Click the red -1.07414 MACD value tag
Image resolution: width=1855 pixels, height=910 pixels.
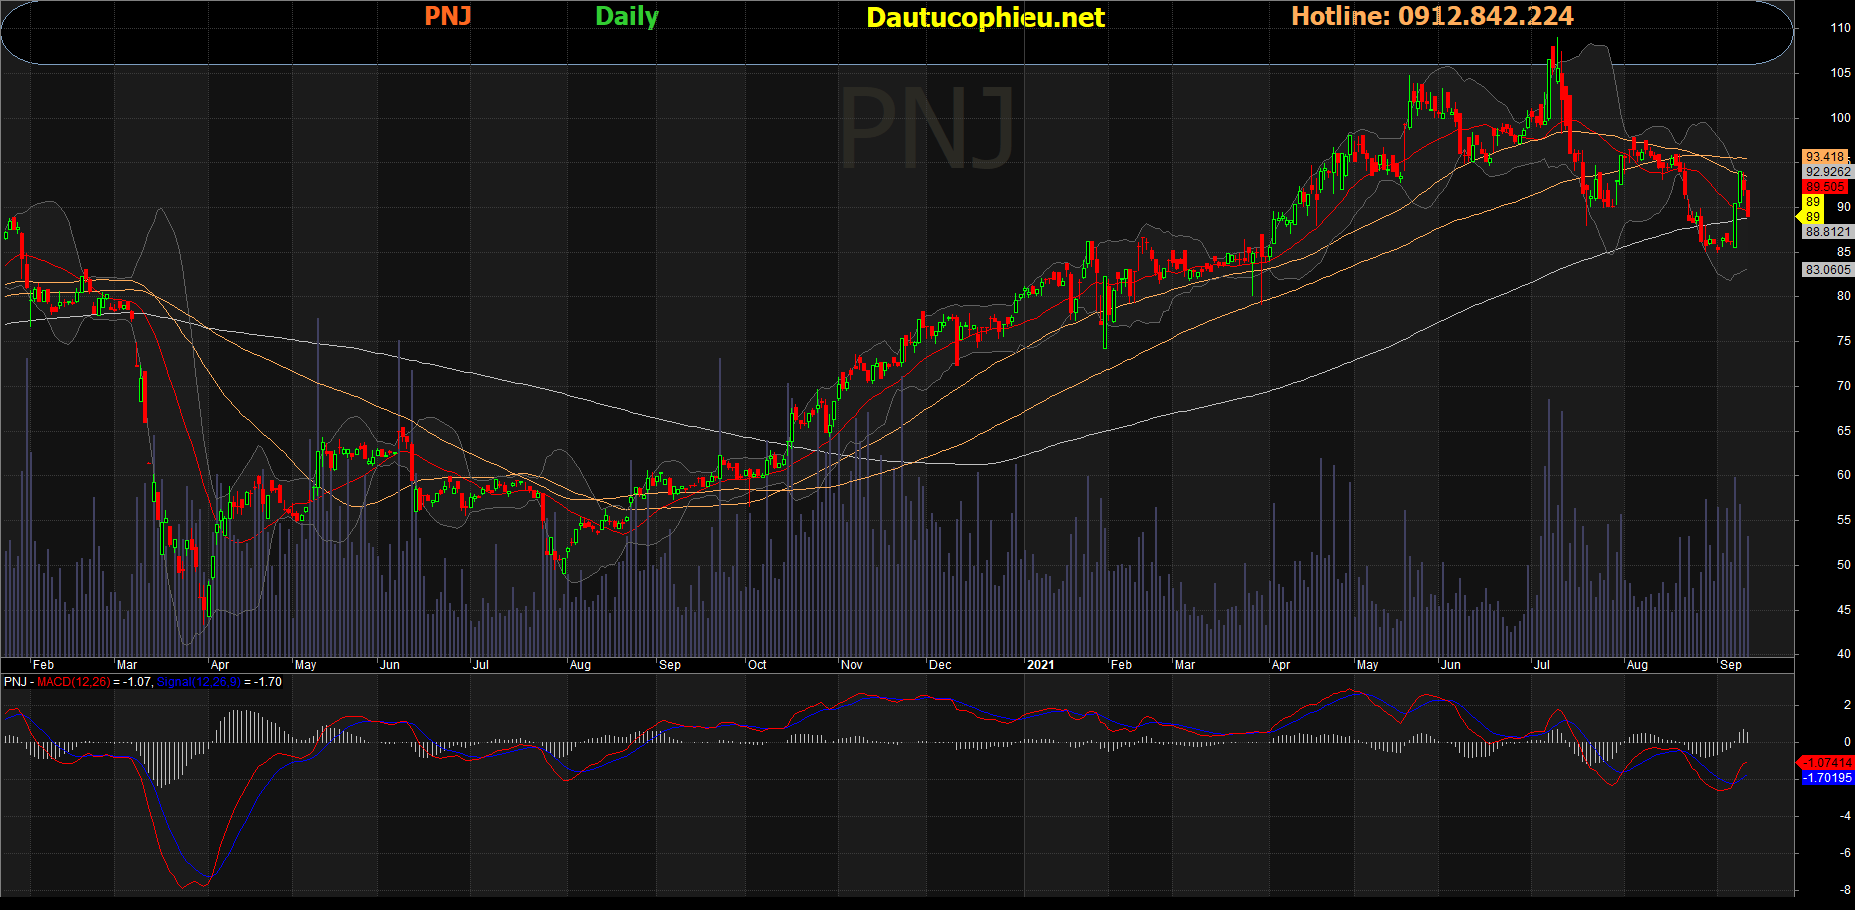point(1827,763)
